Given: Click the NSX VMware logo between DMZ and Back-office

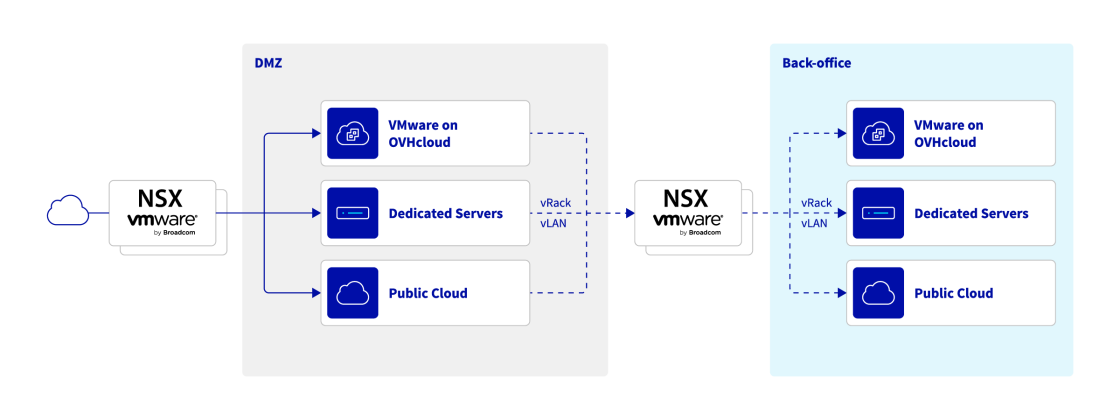Looking at the screenshot, I should [689, 213].
